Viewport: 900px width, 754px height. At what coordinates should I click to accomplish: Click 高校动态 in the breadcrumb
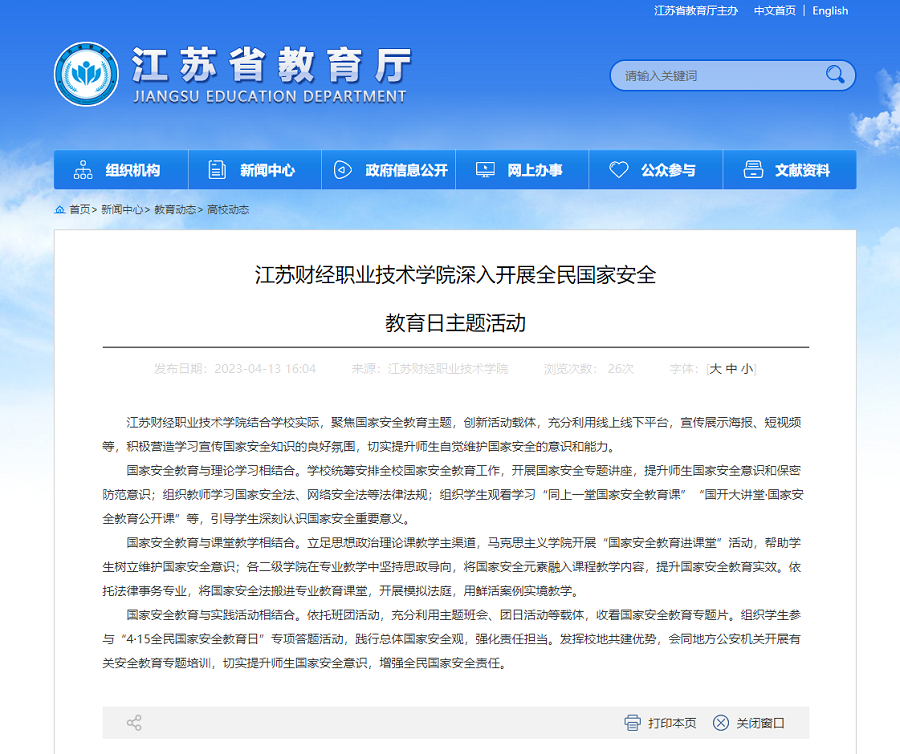(228, 209)
